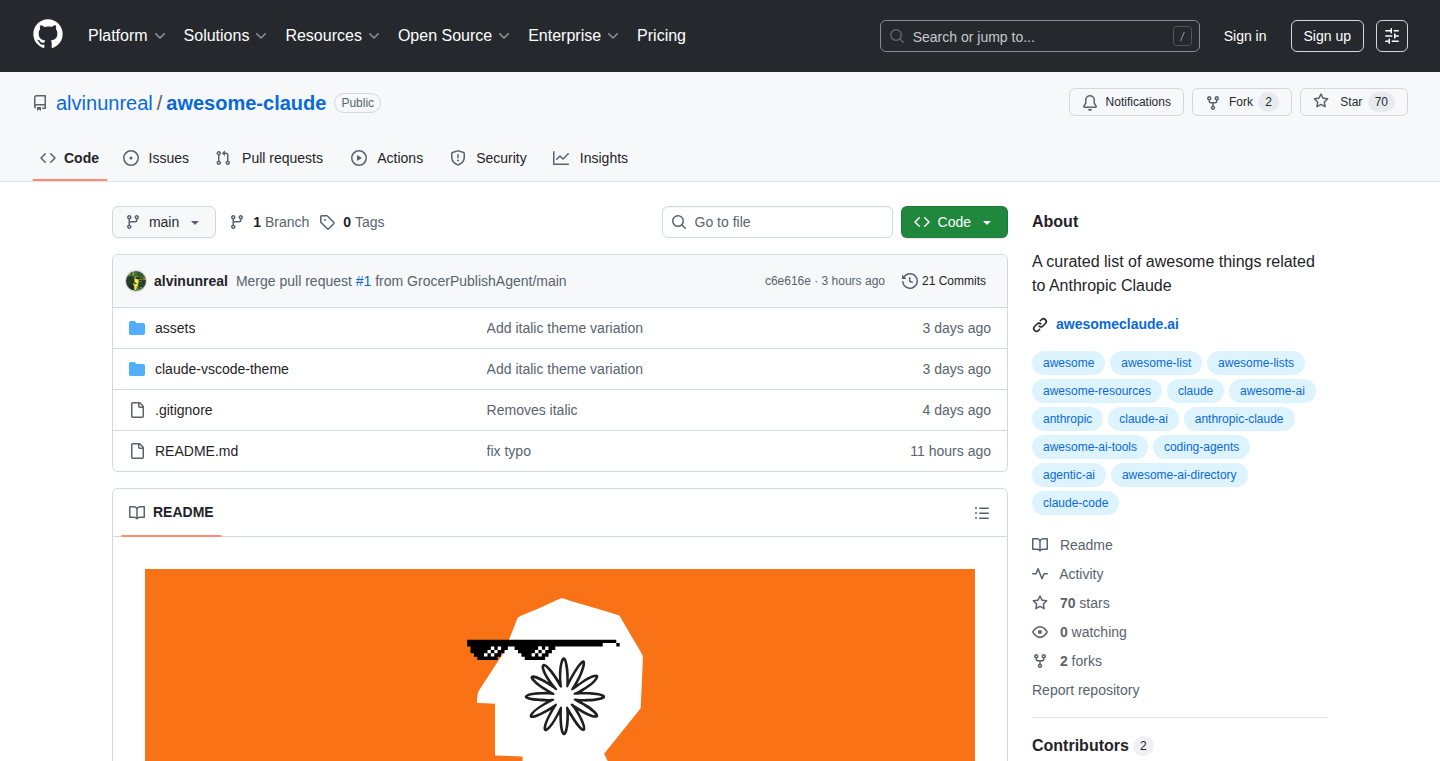Star the awesome-claude repository
Viewport: 1440px width, 761px height.
(1354, 102)
